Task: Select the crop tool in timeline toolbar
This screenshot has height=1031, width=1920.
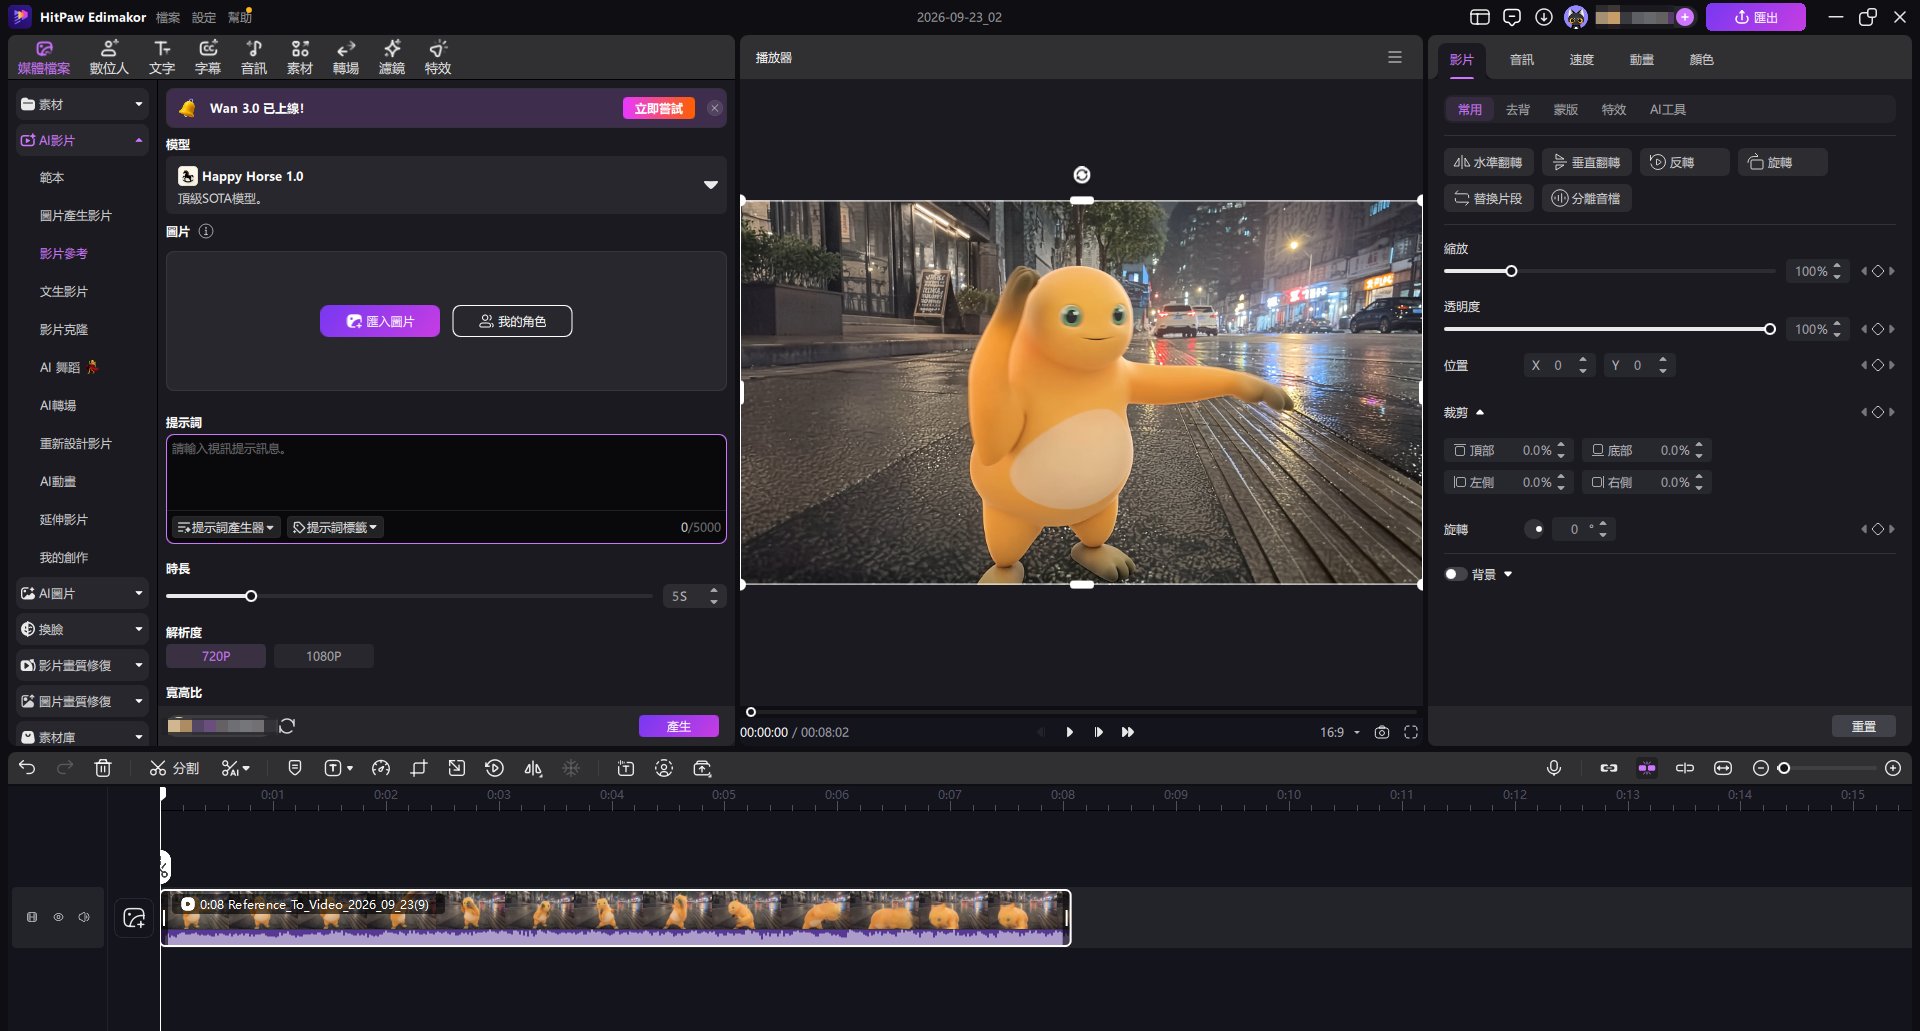Action: point(419,768)
